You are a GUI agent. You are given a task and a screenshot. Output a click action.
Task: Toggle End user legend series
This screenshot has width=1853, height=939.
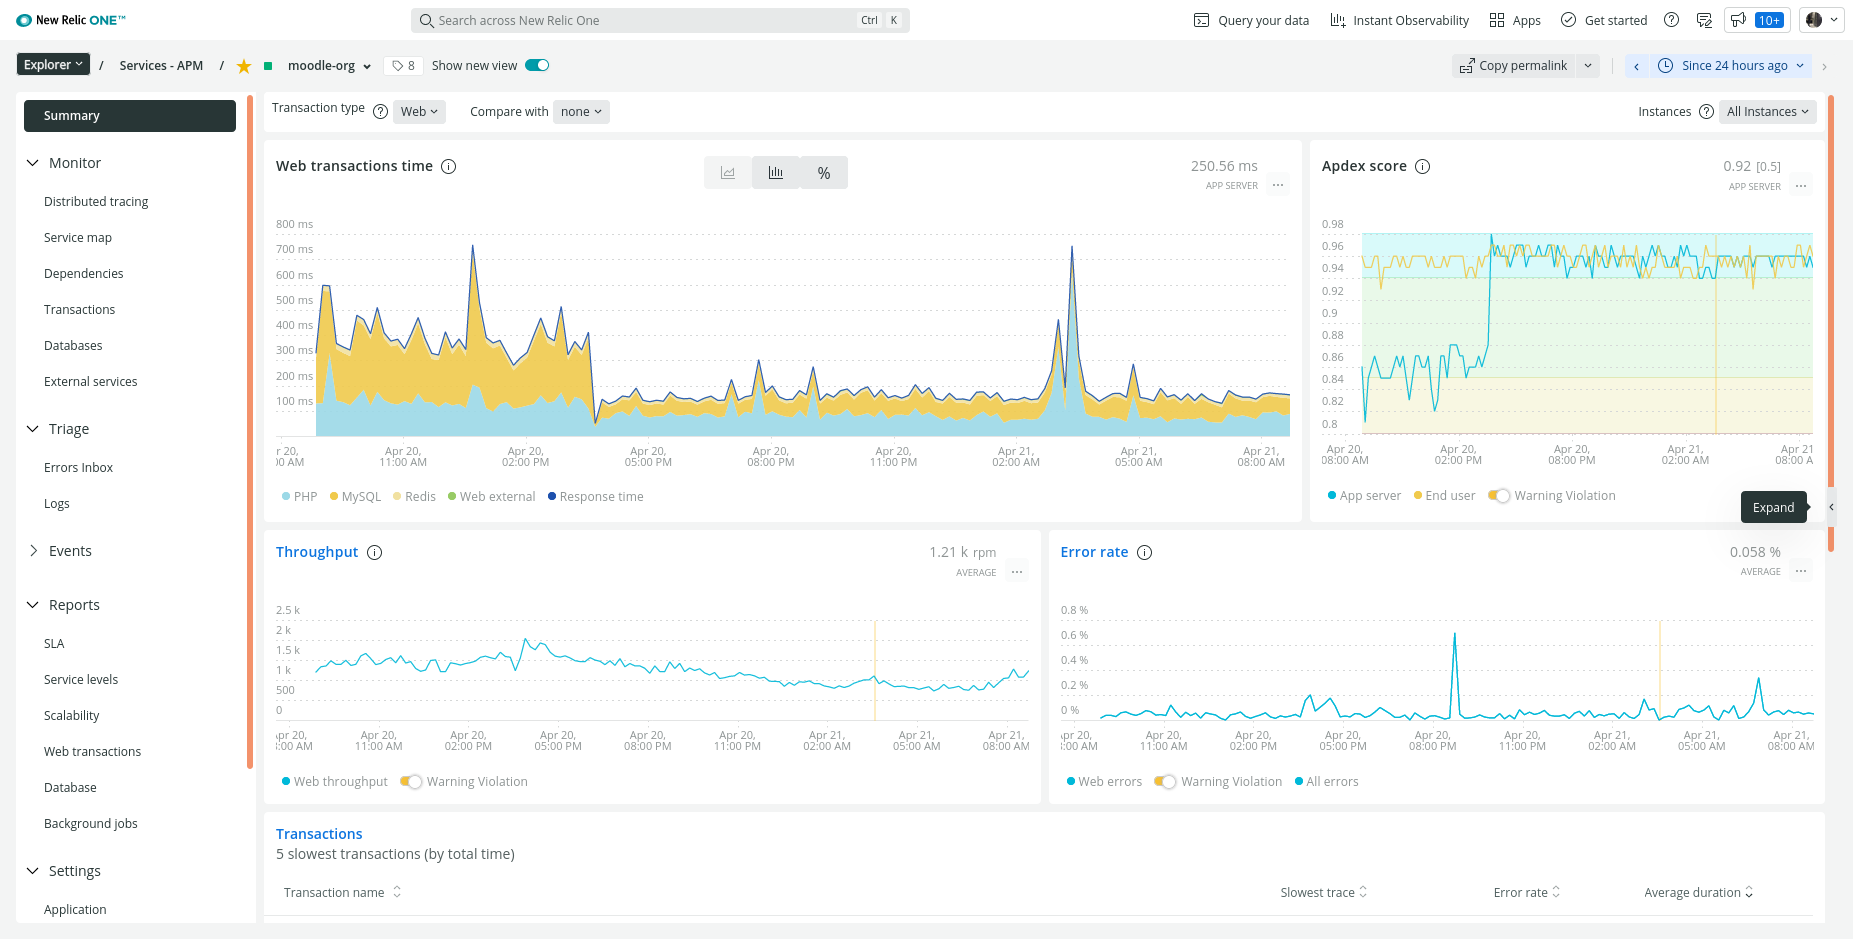[1444, 496]
